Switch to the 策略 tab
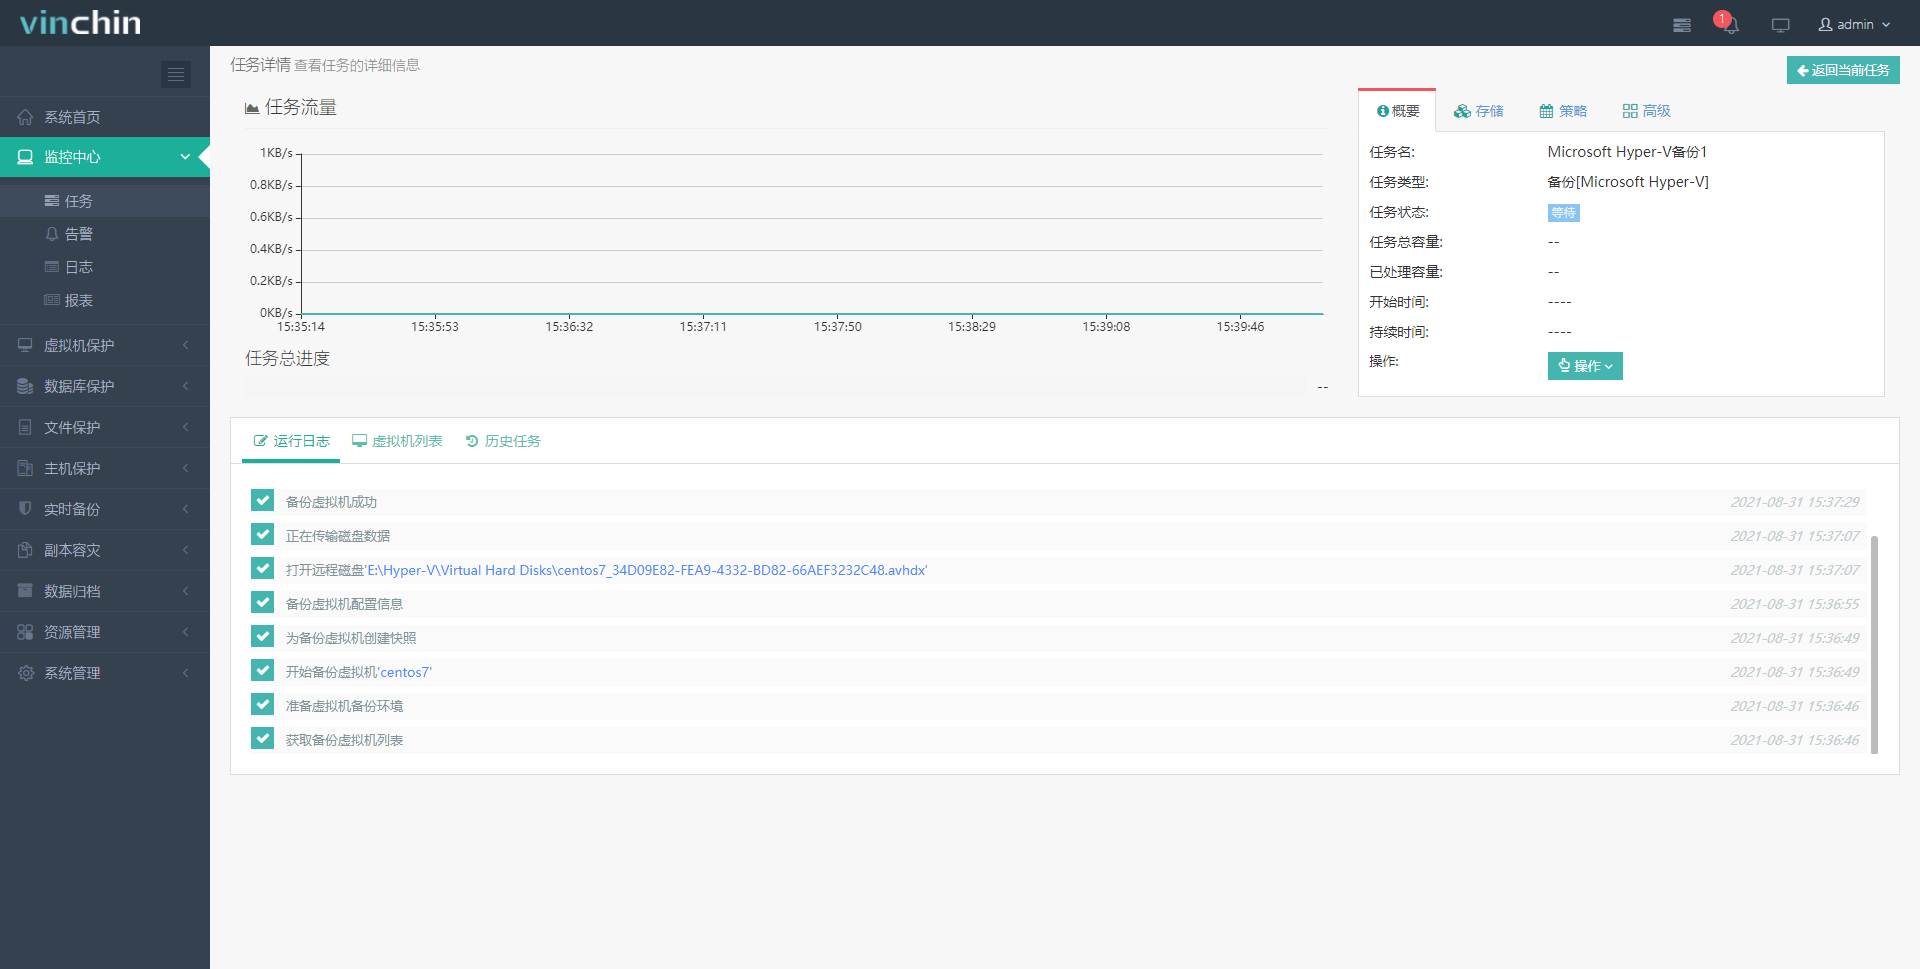The height and width of the screenshot is (969, 1920). pyautogui.click(x=1563, y=111)
